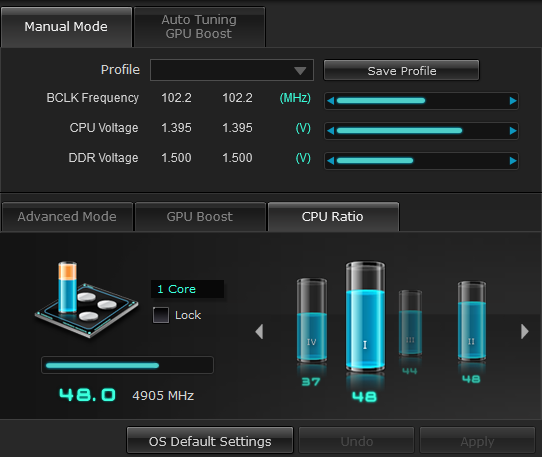Click the BCLK Frequency slider track
Viewport: 542px width, 457px height.
click(421, 101)
